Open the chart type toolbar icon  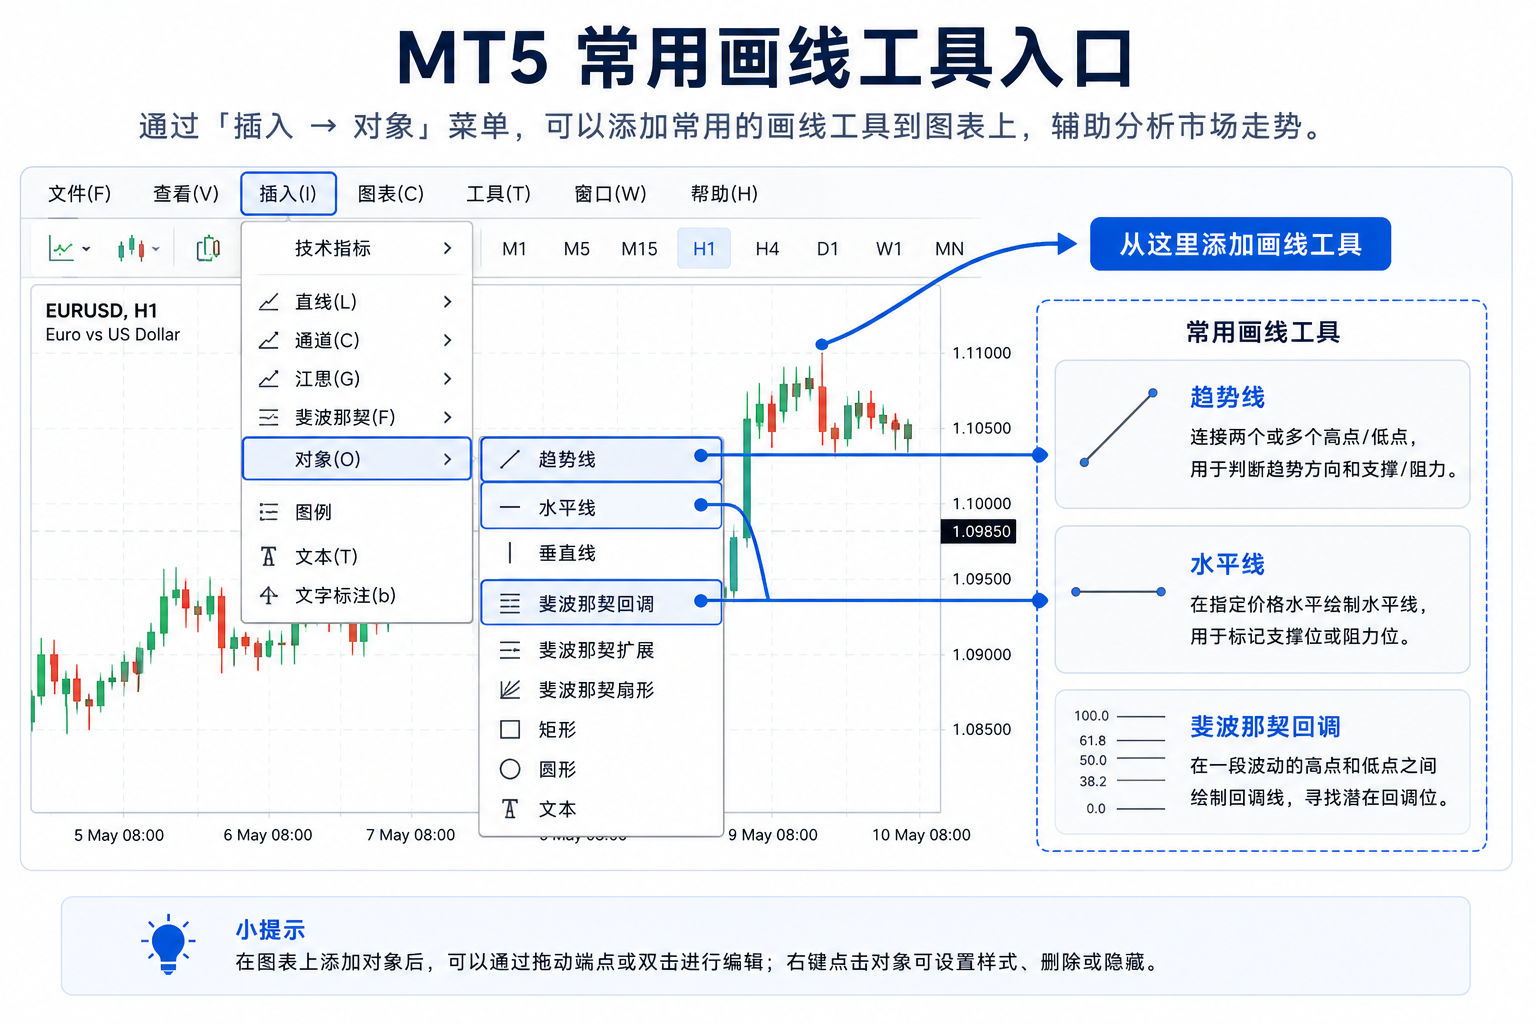[x=61, y=249]
